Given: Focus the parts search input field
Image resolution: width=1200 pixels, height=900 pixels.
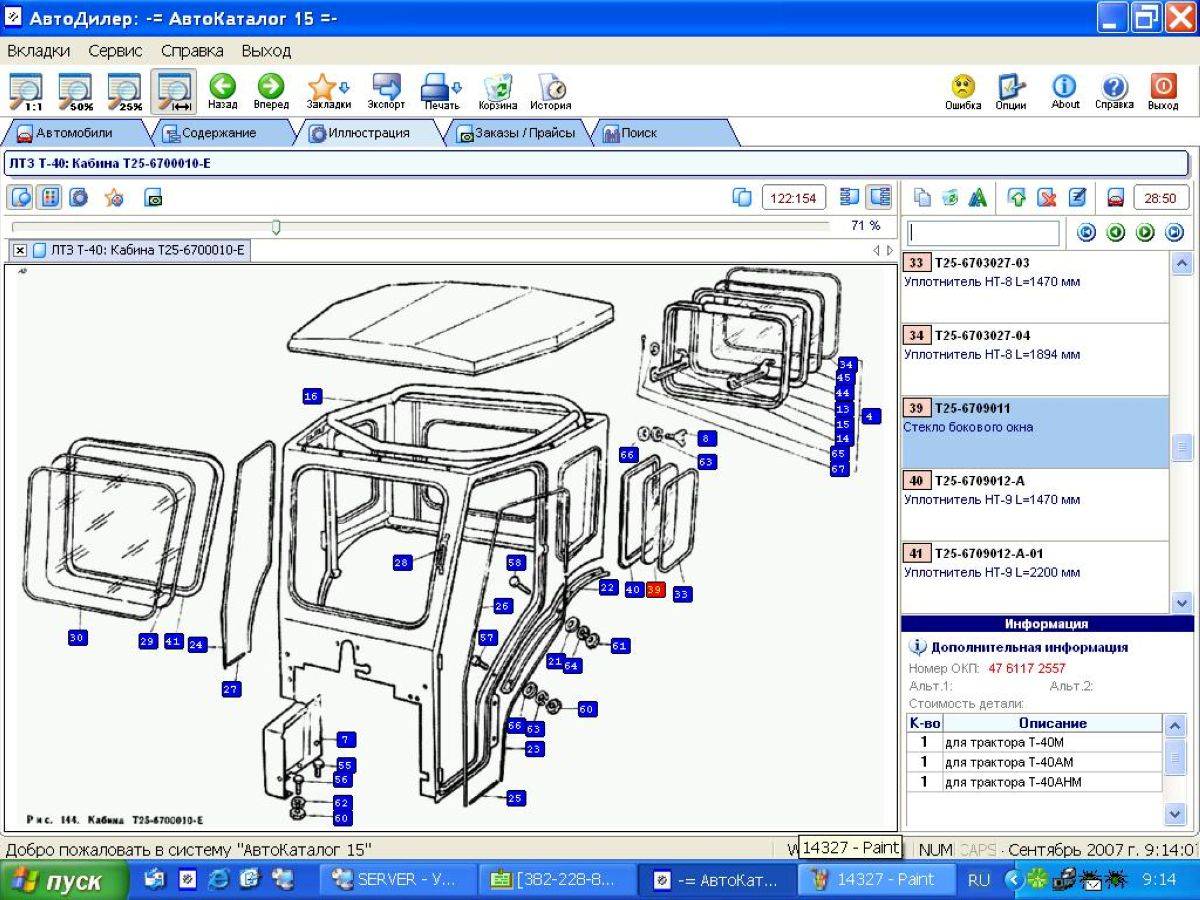Looking at the screenshot, I should pos(983,233).
